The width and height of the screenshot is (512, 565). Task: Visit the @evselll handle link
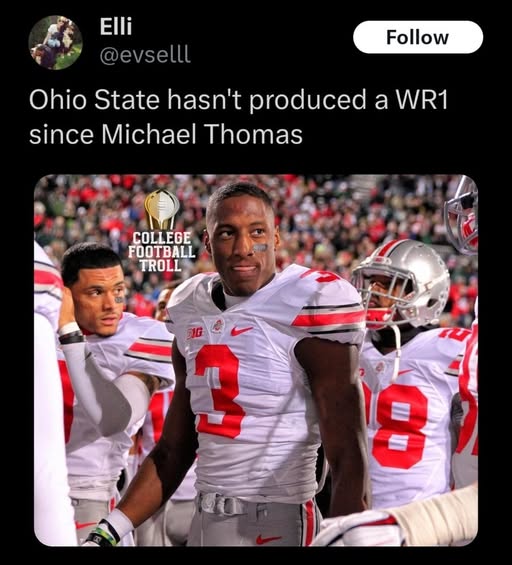(x=144, y=54)
